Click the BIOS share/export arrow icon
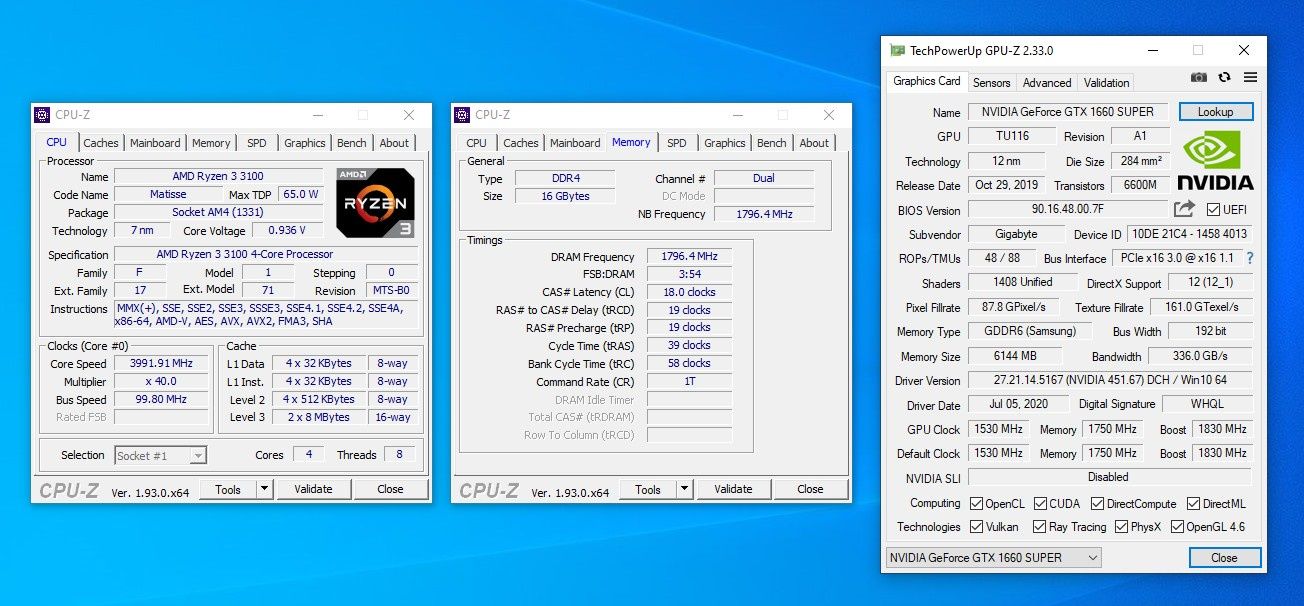The height and width of the screenshot is (606, 1304). click(1184, 209)
